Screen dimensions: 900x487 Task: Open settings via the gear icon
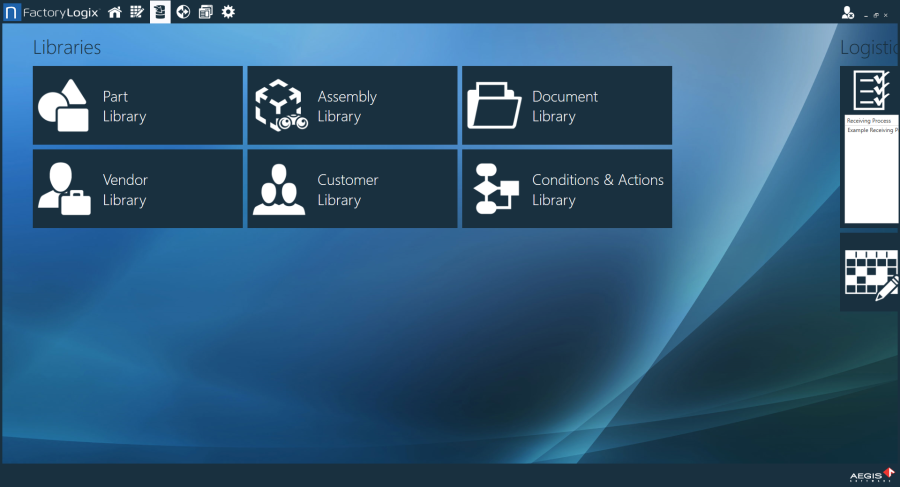pos(228,12)
